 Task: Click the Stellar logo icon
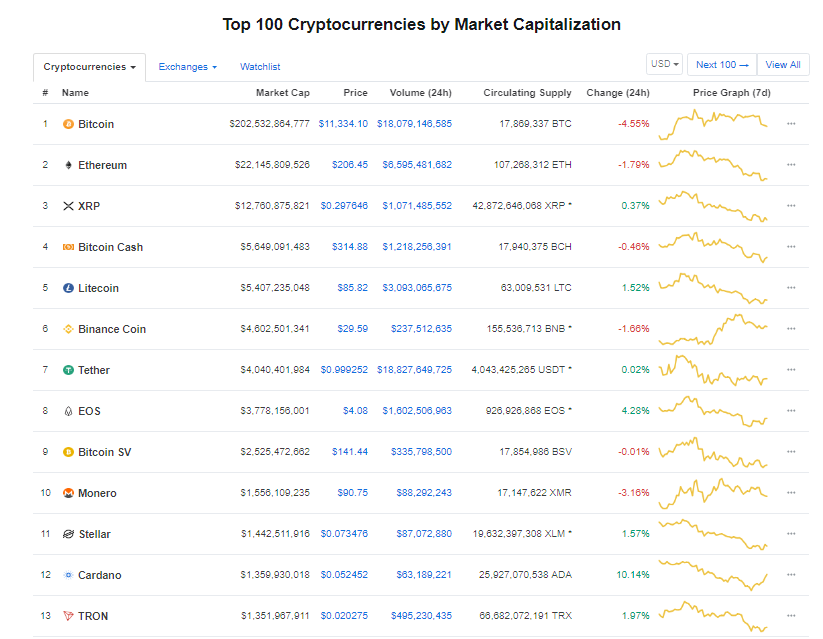pos(68,533)
